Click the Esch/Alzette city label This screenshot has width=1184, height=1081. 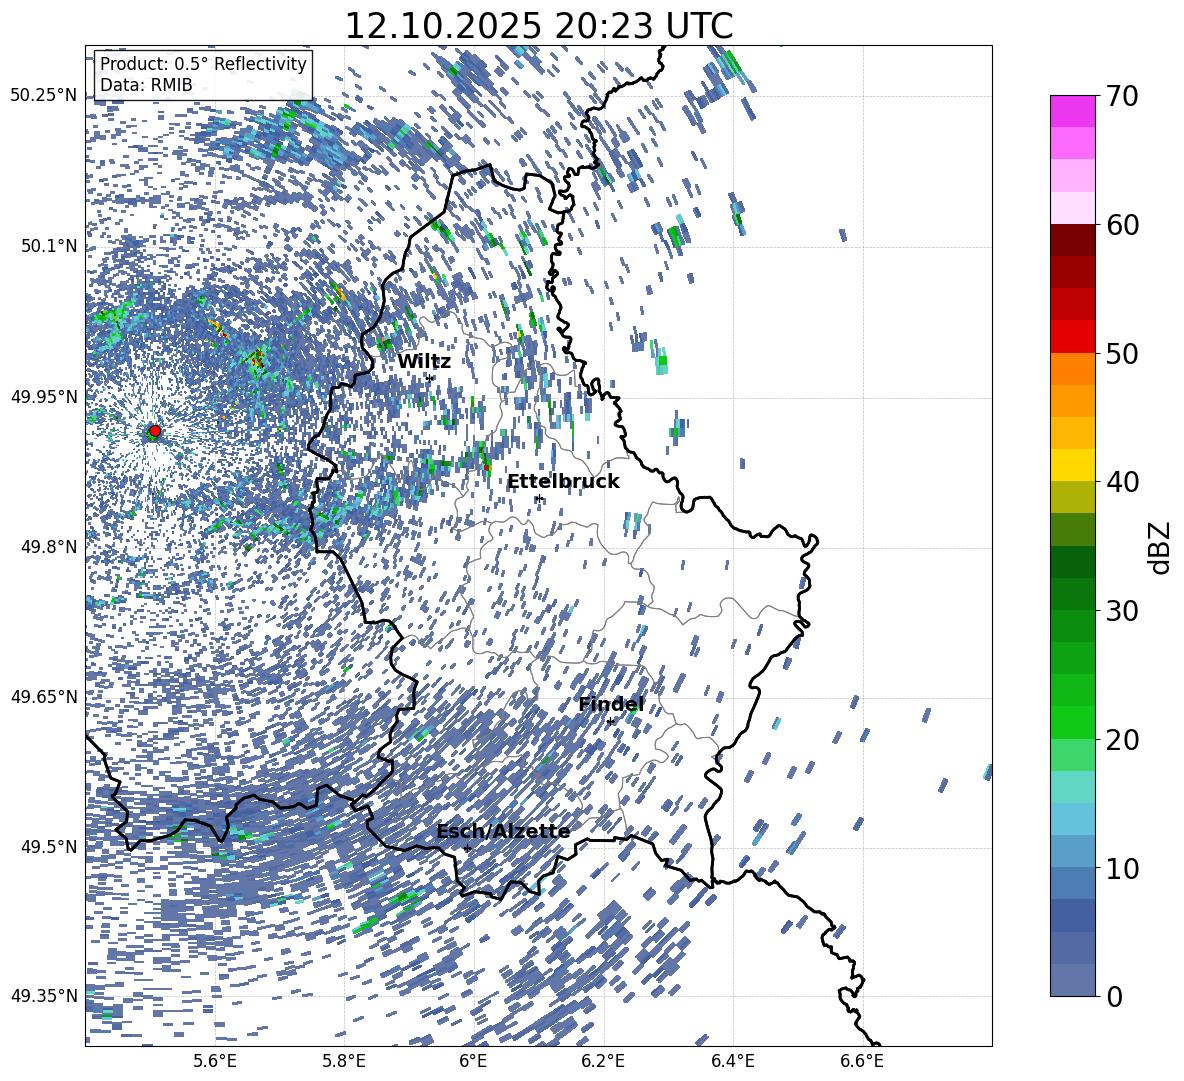503,831
